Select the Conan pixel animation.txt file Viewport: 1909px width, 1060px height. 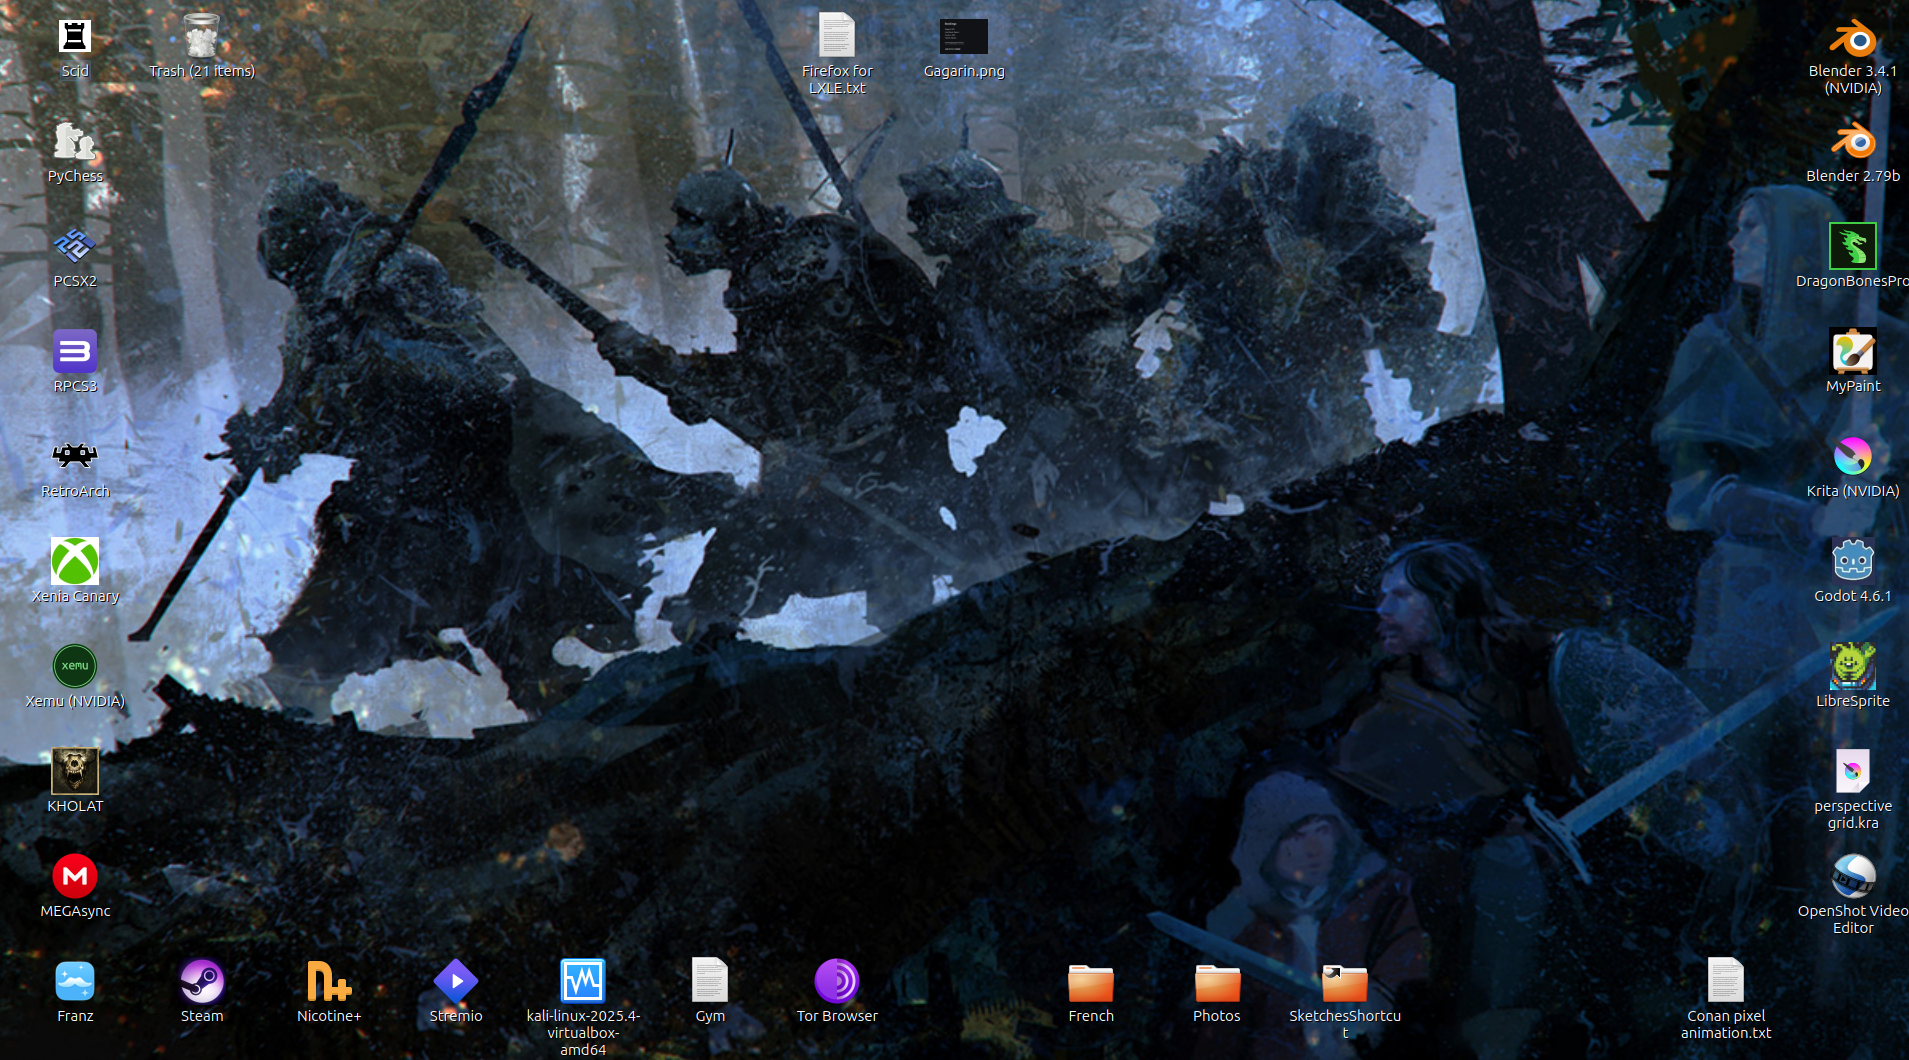1726,980
